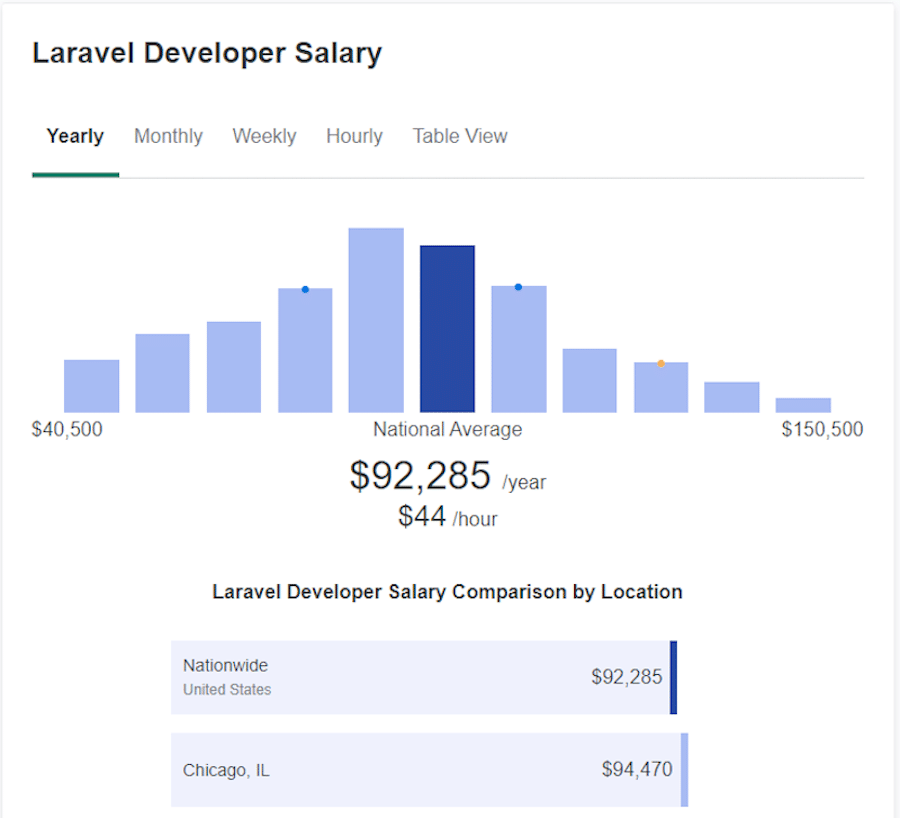Switch to the Weekly tab
900x818 pixels.
pos(264,136)
